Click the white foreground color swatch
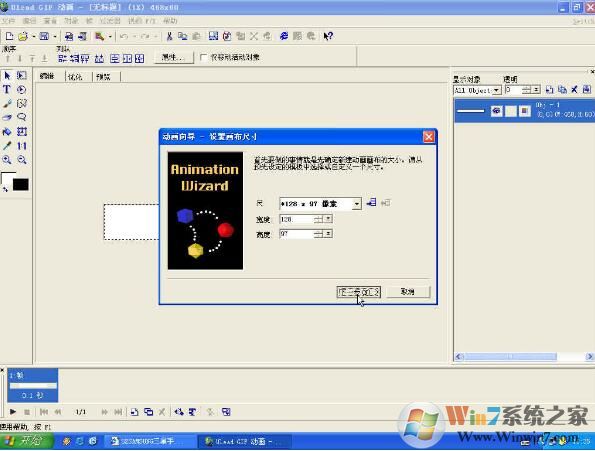The height and width of the screenshot is (451, 595). (8, 178)
